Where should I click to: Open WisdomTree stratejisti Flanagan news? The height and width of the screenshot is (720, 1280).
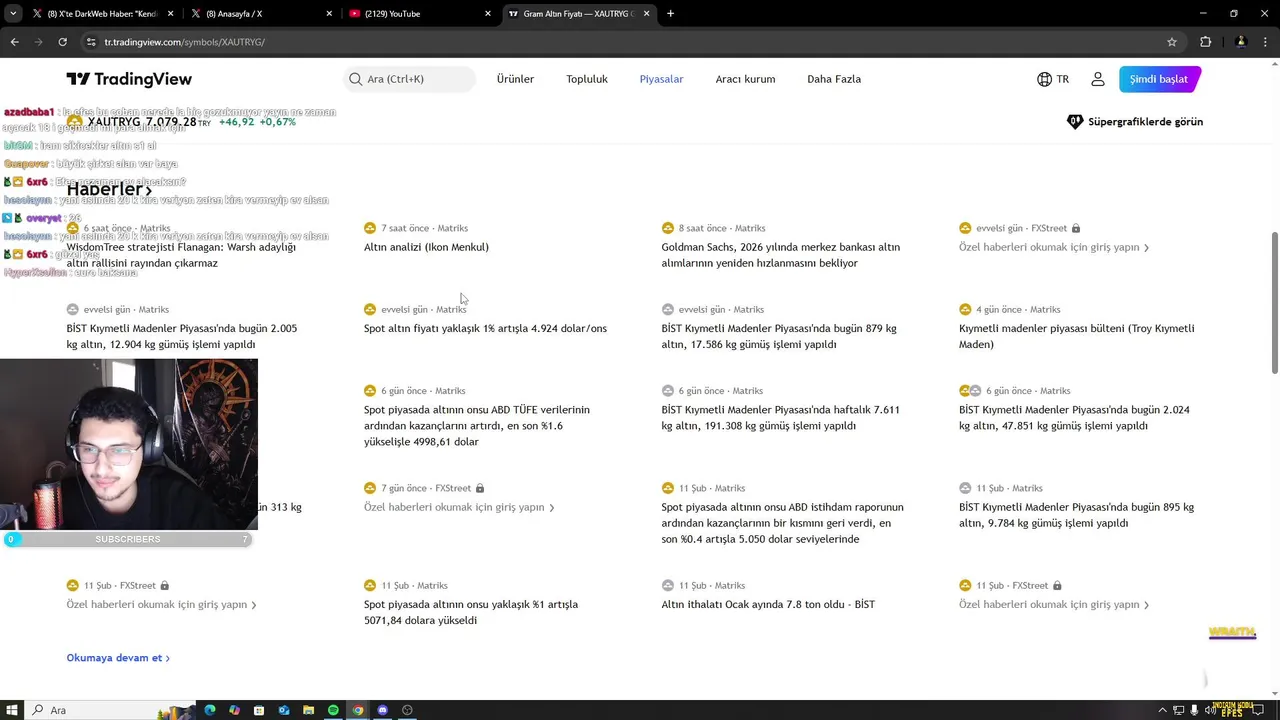181,255
